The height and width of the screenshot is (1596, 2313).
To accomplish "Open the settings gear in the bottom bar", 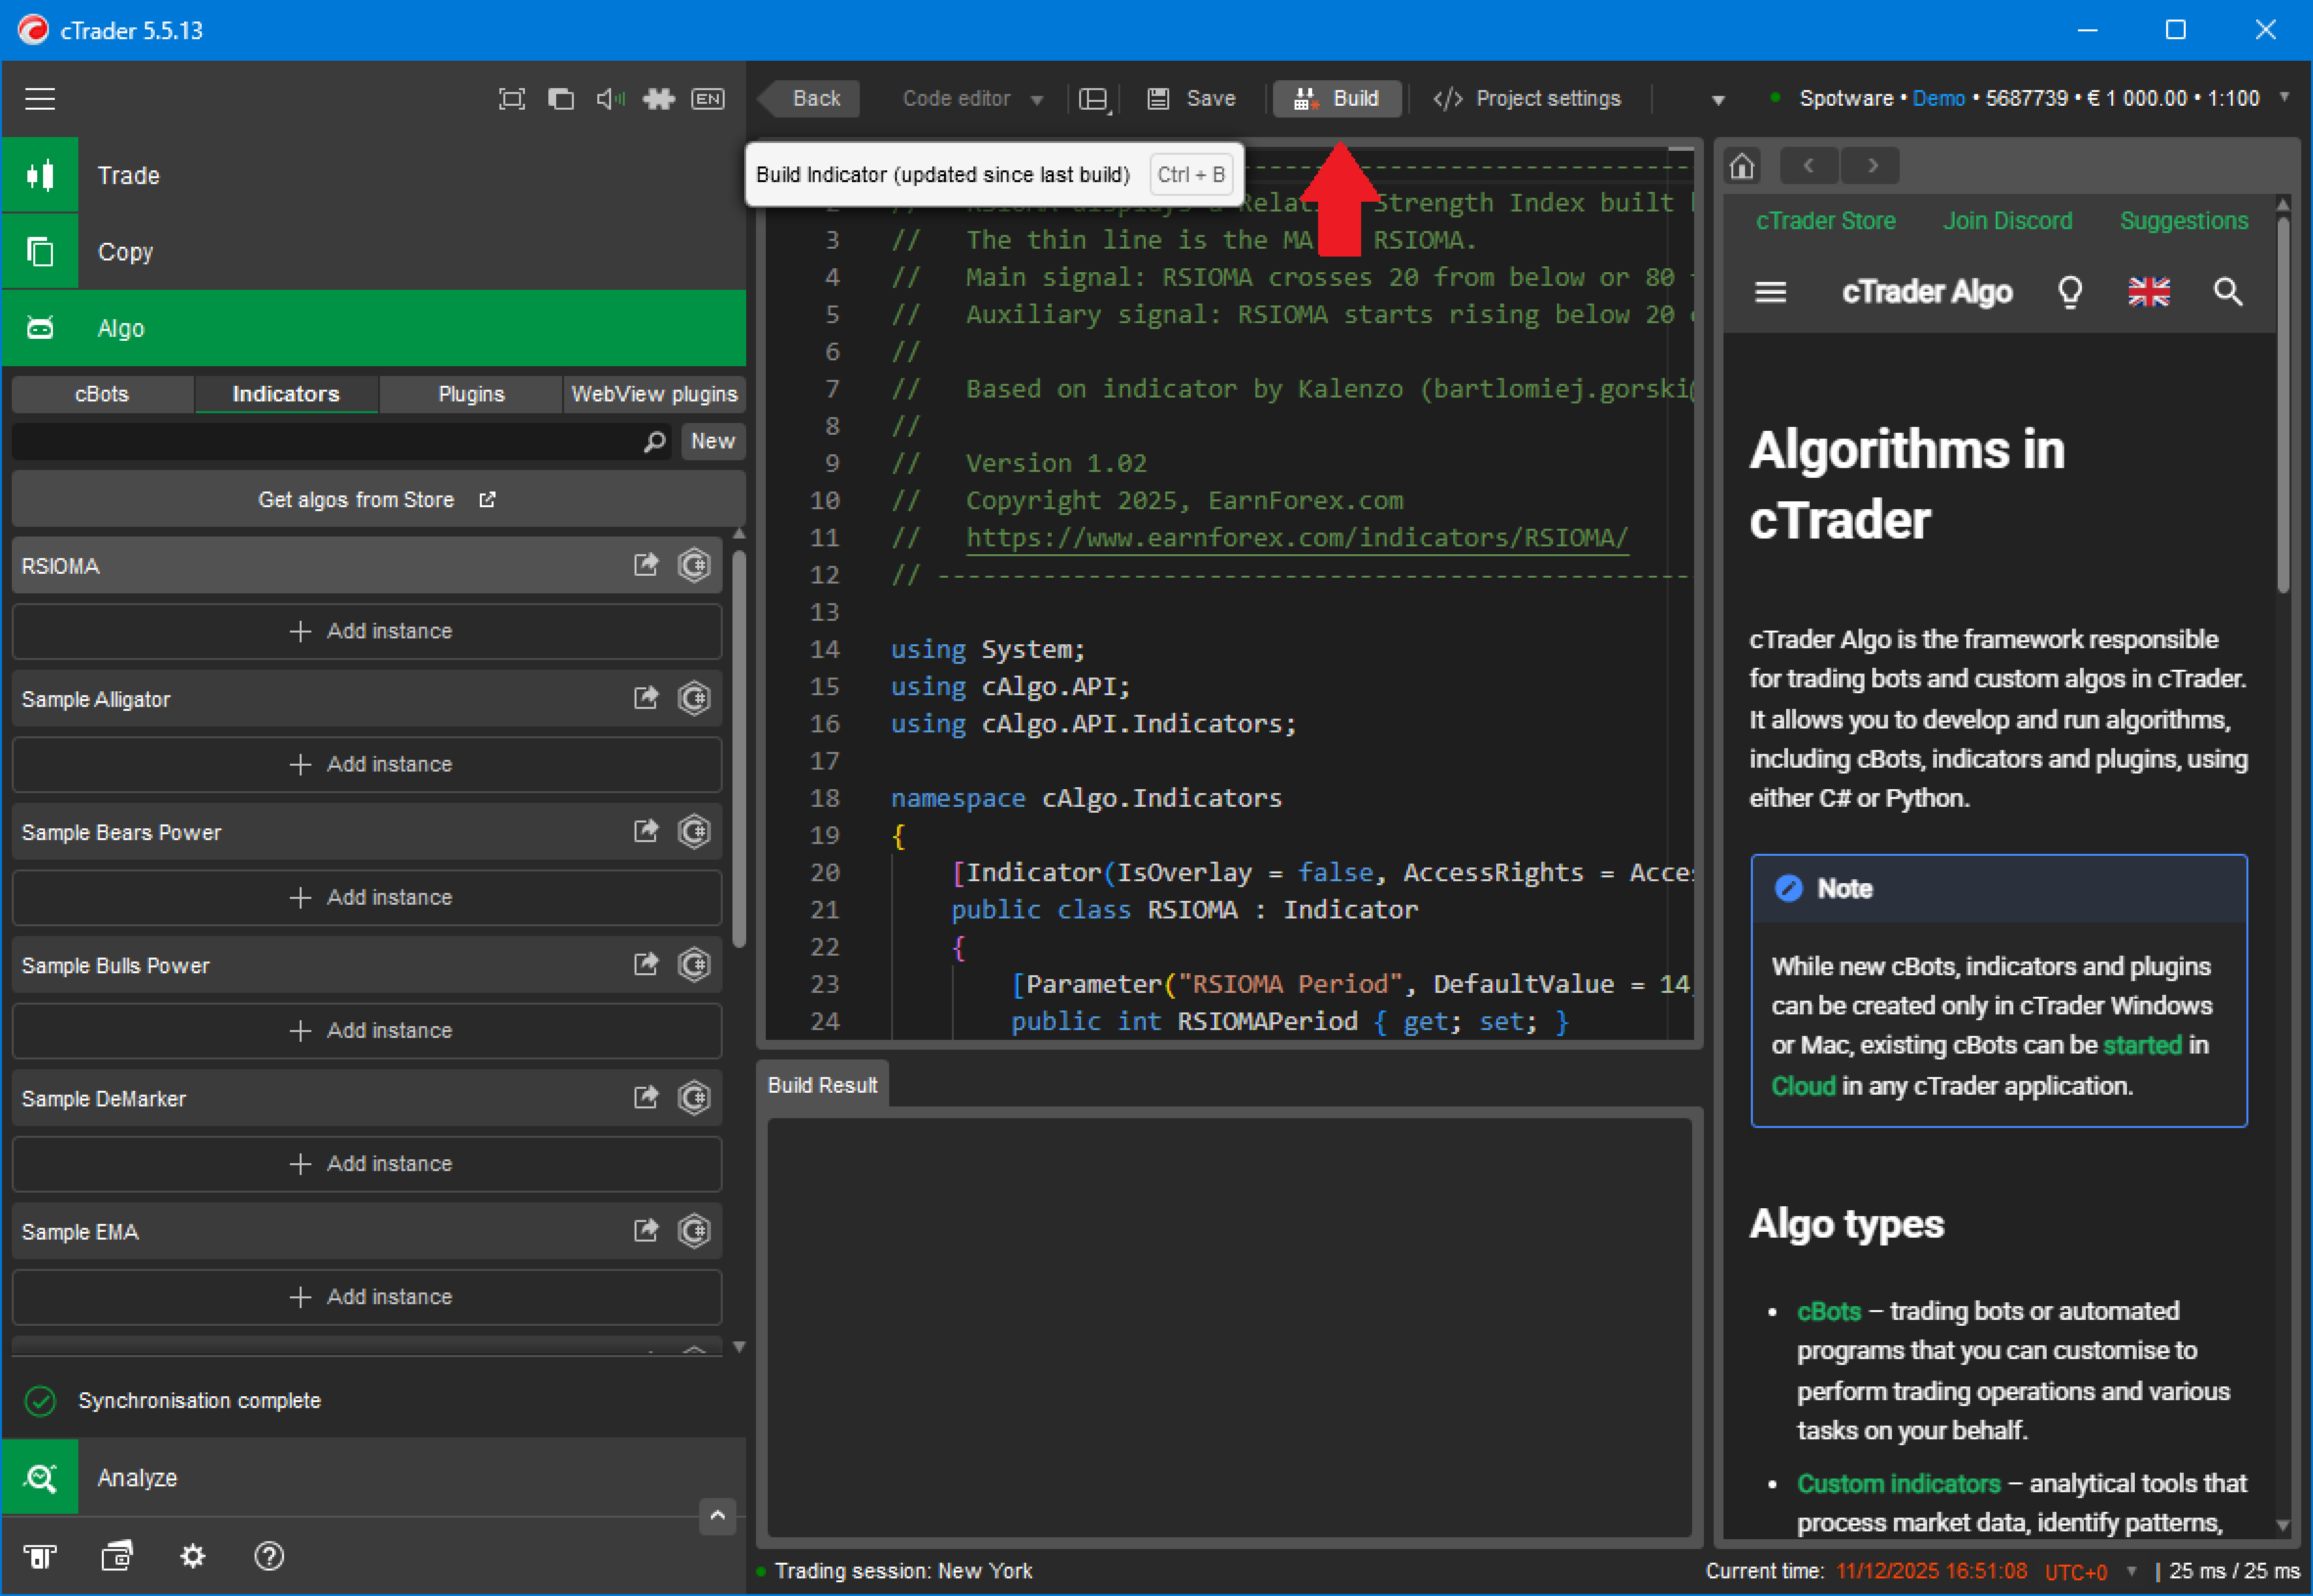I will [192, 1555].
